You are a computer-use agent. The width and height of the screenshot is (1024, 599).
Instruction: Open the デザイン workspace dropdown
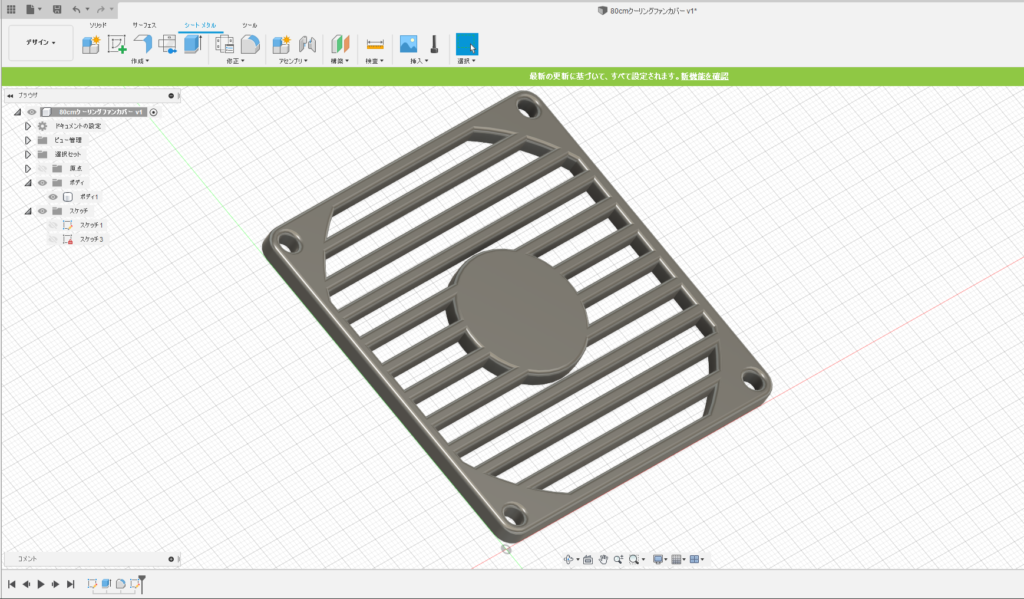[x=41, y=43]
